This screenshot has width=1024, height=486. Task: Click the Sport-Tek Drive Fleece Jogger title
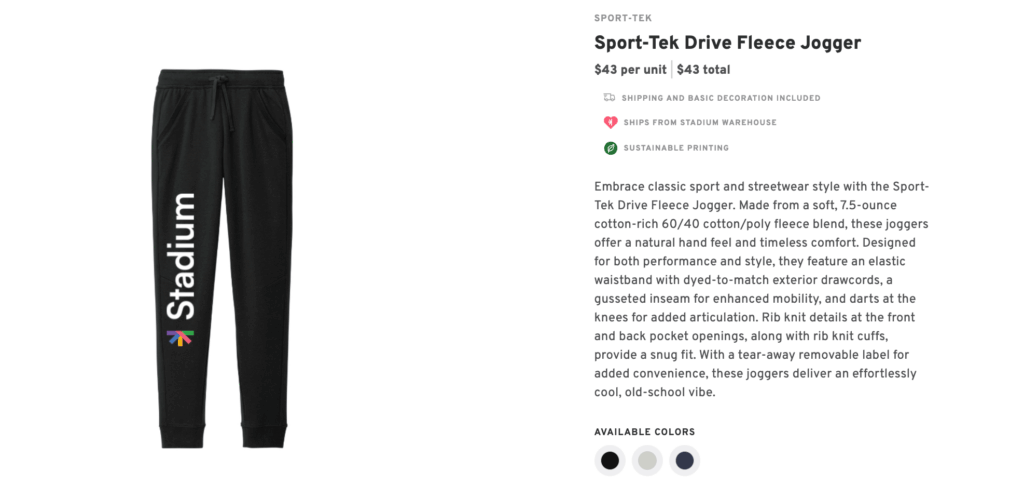click(x=727, y=43)
